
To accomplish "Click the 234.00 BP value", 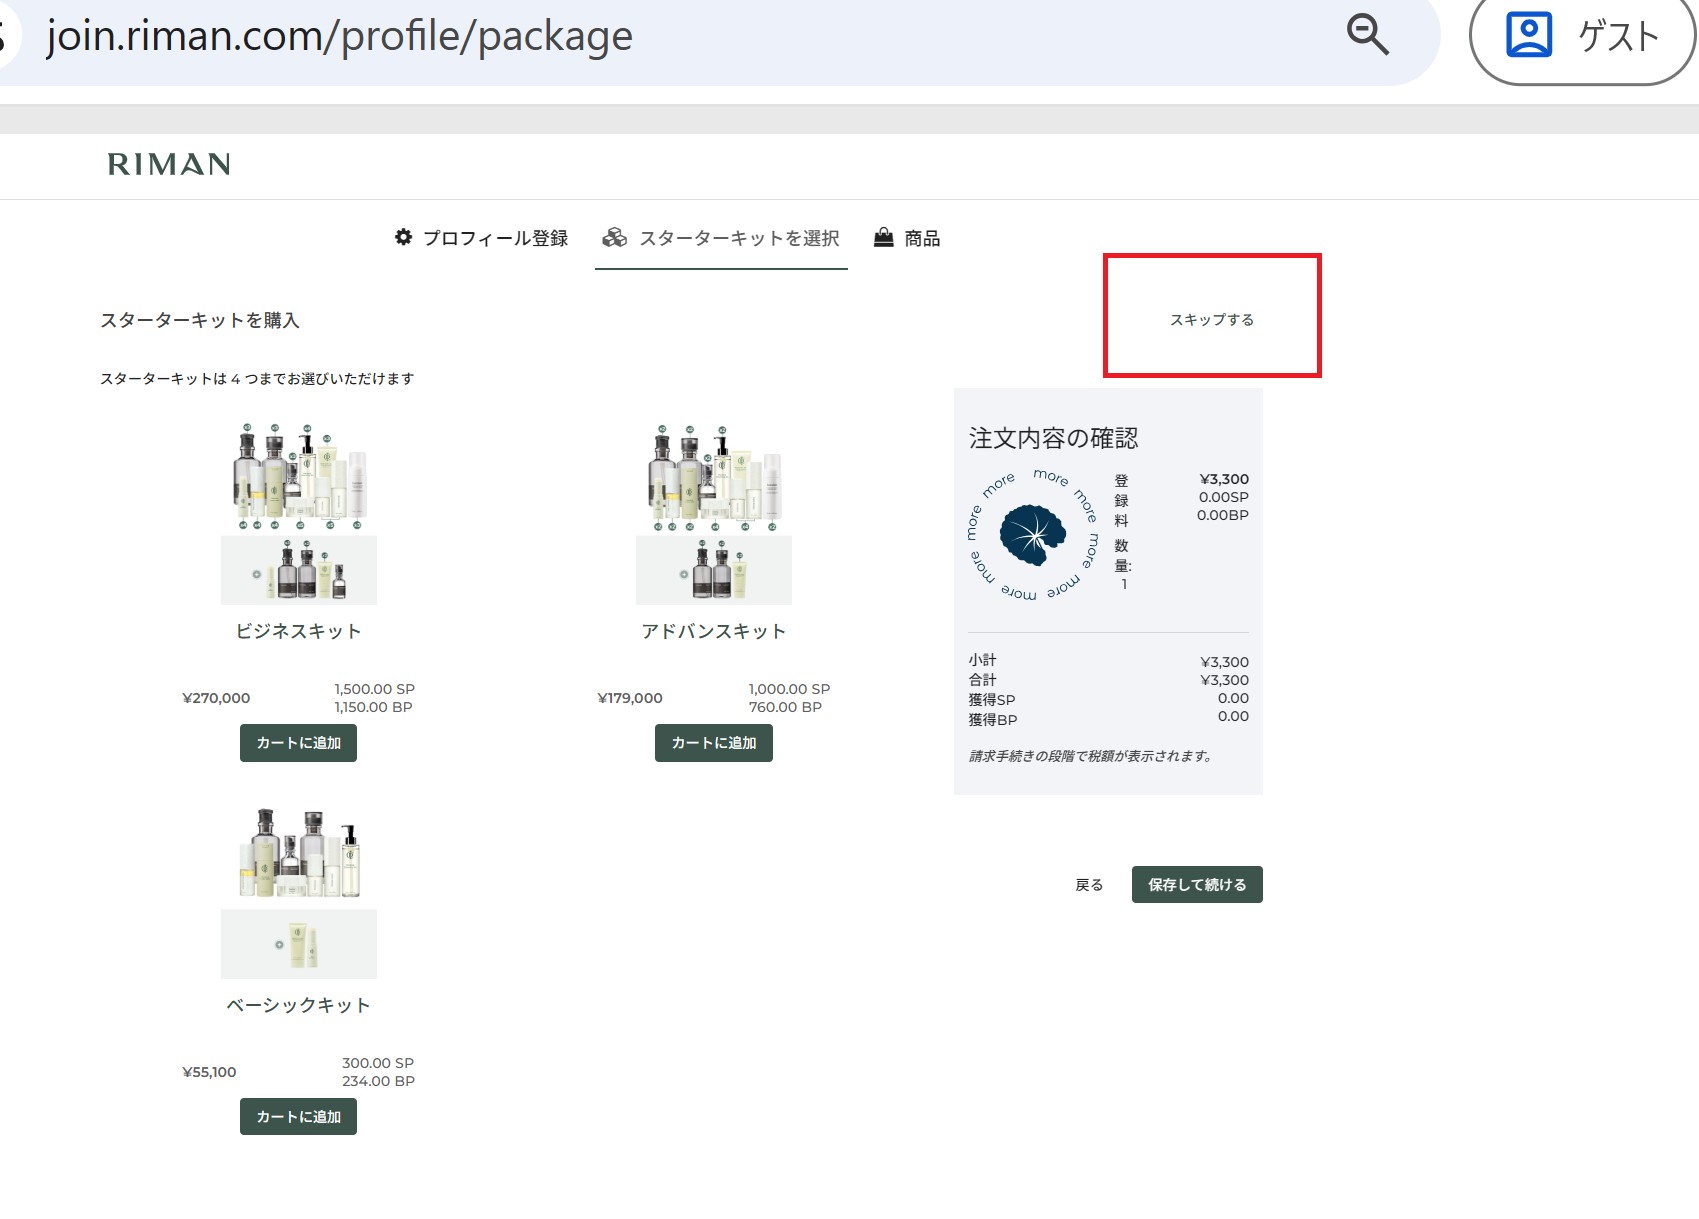I will click(x=378, y=1081).
